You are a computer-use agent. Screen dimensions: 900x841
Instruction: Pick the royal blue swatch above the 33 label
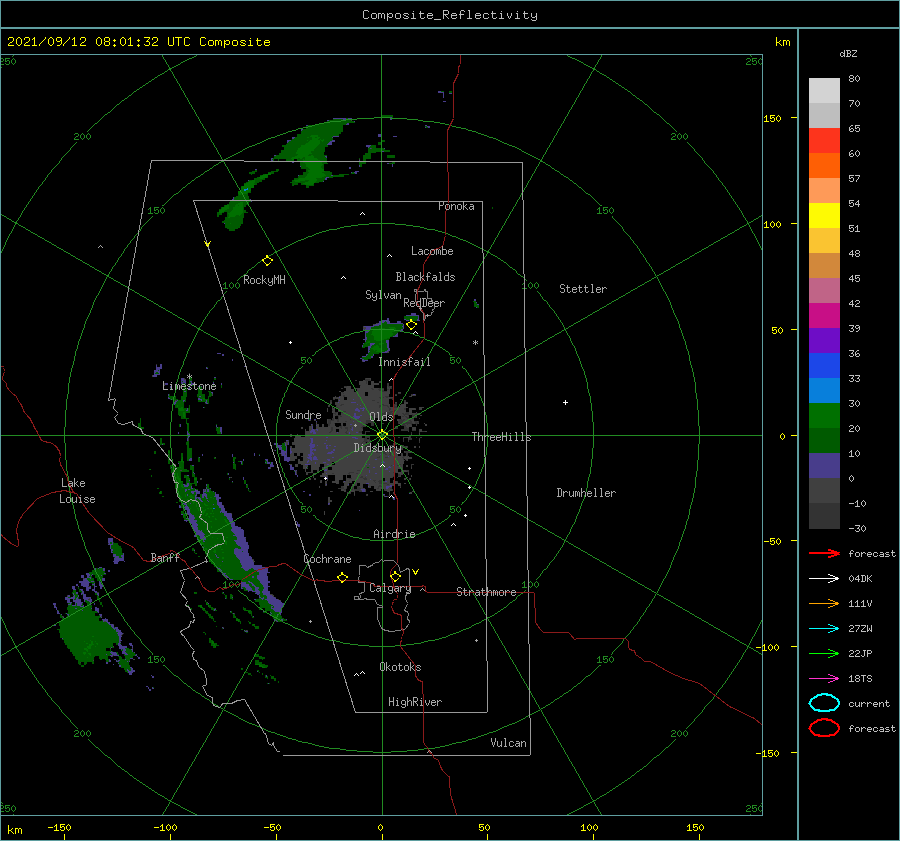[824, 365]
